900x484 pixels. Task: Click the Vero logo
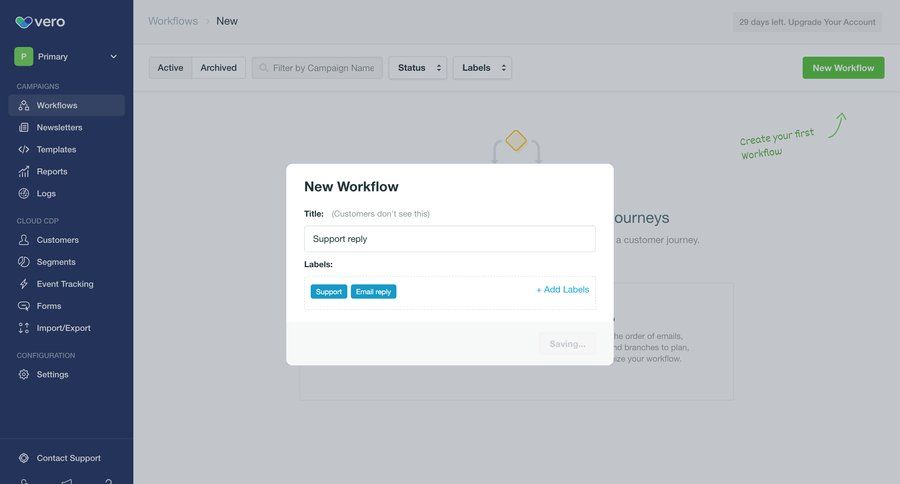pos(40,22)
